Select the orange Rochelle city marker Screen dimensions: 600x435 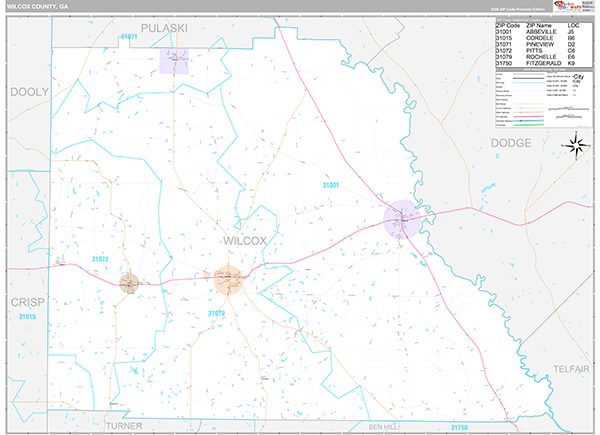(x=228, y=279)
